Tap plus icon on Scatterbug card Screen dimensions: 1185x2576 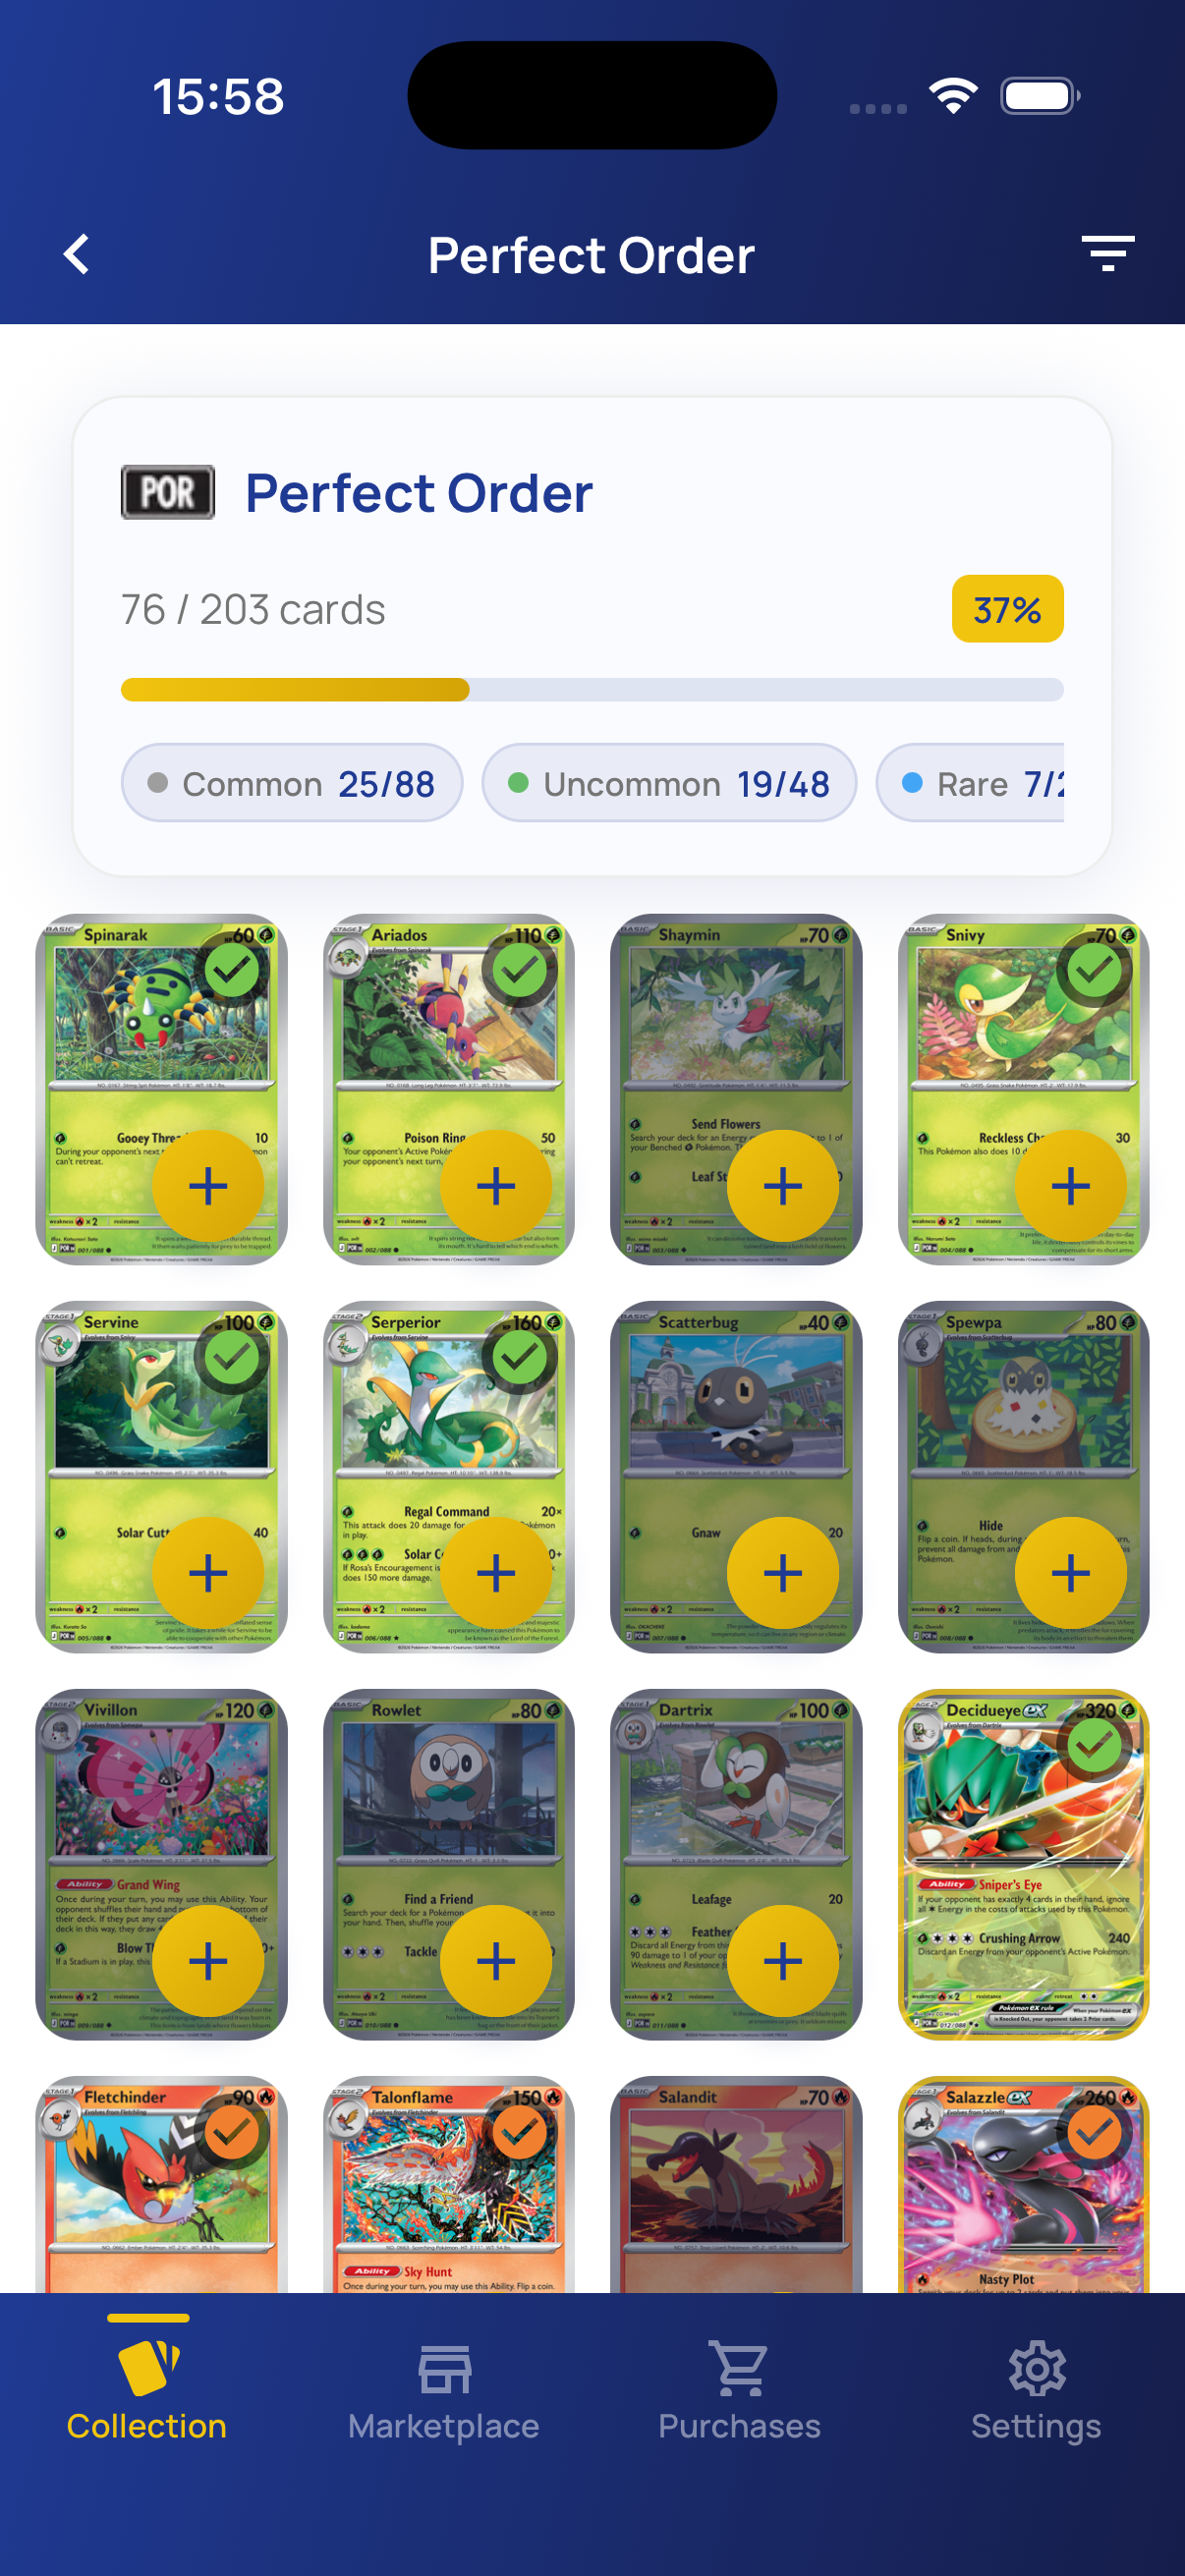click(x=783, y=1573)
